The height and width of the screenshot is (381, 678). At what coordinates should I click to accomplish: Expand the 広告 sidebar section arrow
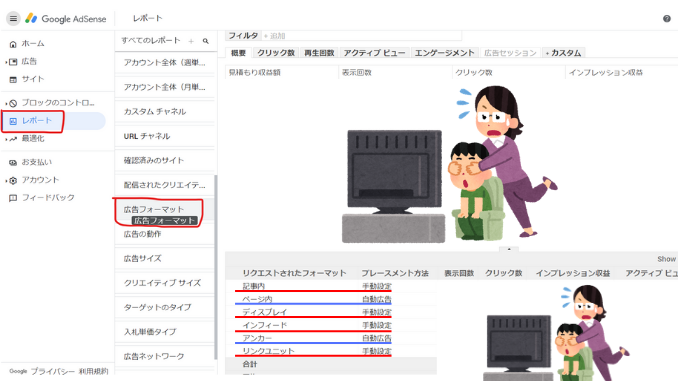pos(6,62)
